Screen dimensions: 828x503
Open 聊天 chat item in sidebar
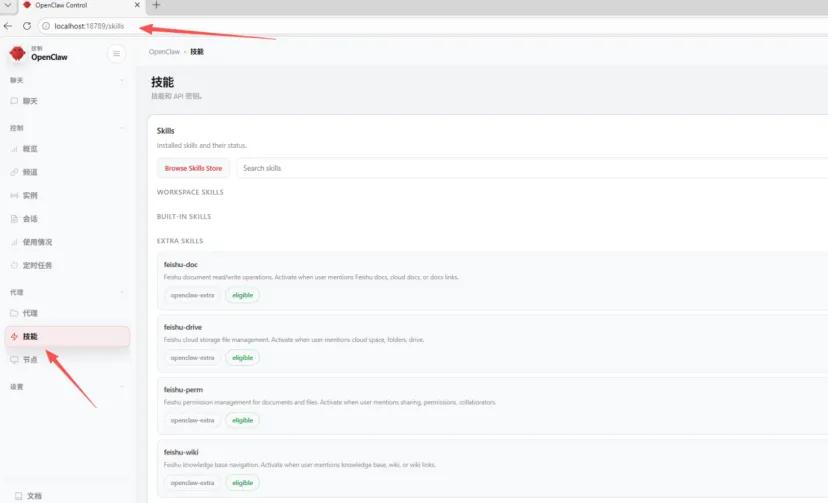[x=68, y=101]
